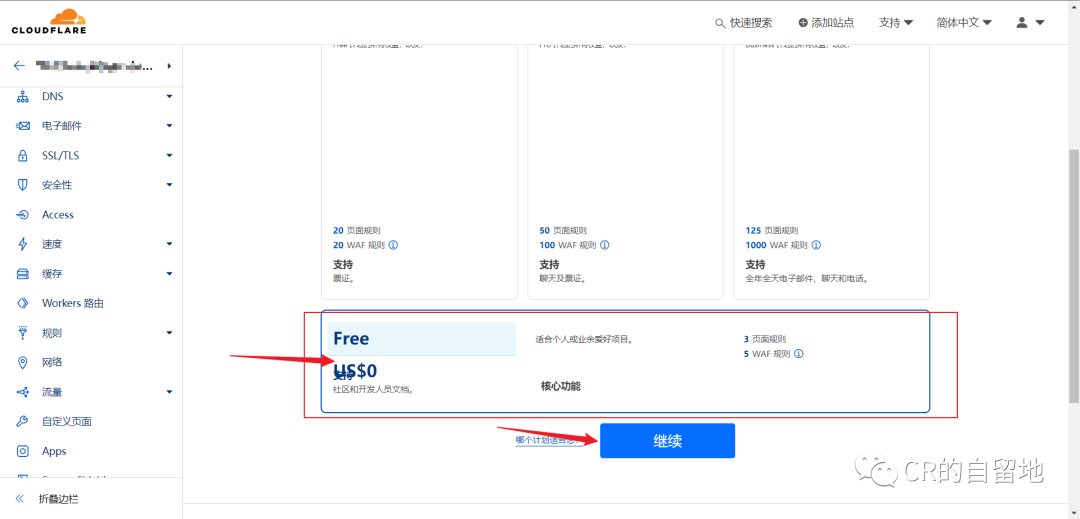Expand the 规则 sidebar section

tap(169, 333)
